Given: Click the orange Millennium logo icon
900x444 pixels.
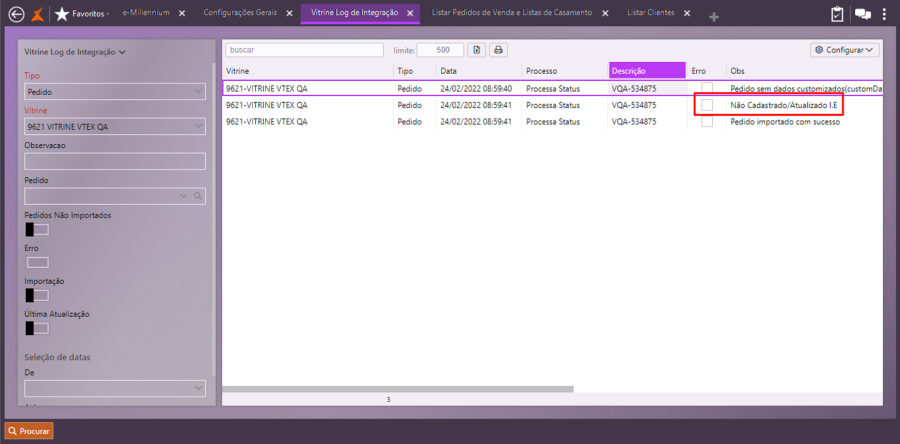Looking at the screenshot, I should point(37,14).
